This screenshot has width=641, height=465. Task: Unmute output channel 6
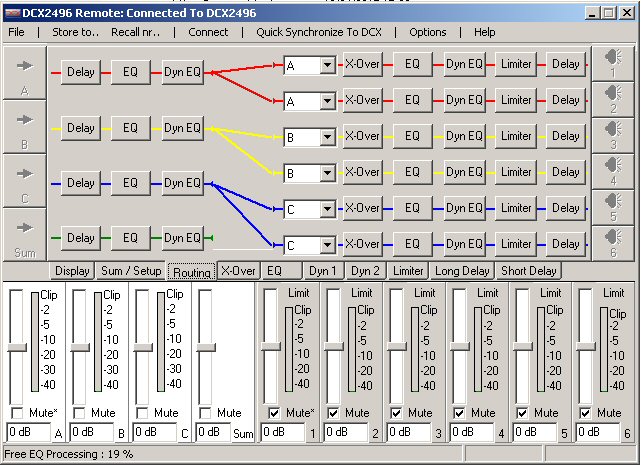click(x=585, y=413)
